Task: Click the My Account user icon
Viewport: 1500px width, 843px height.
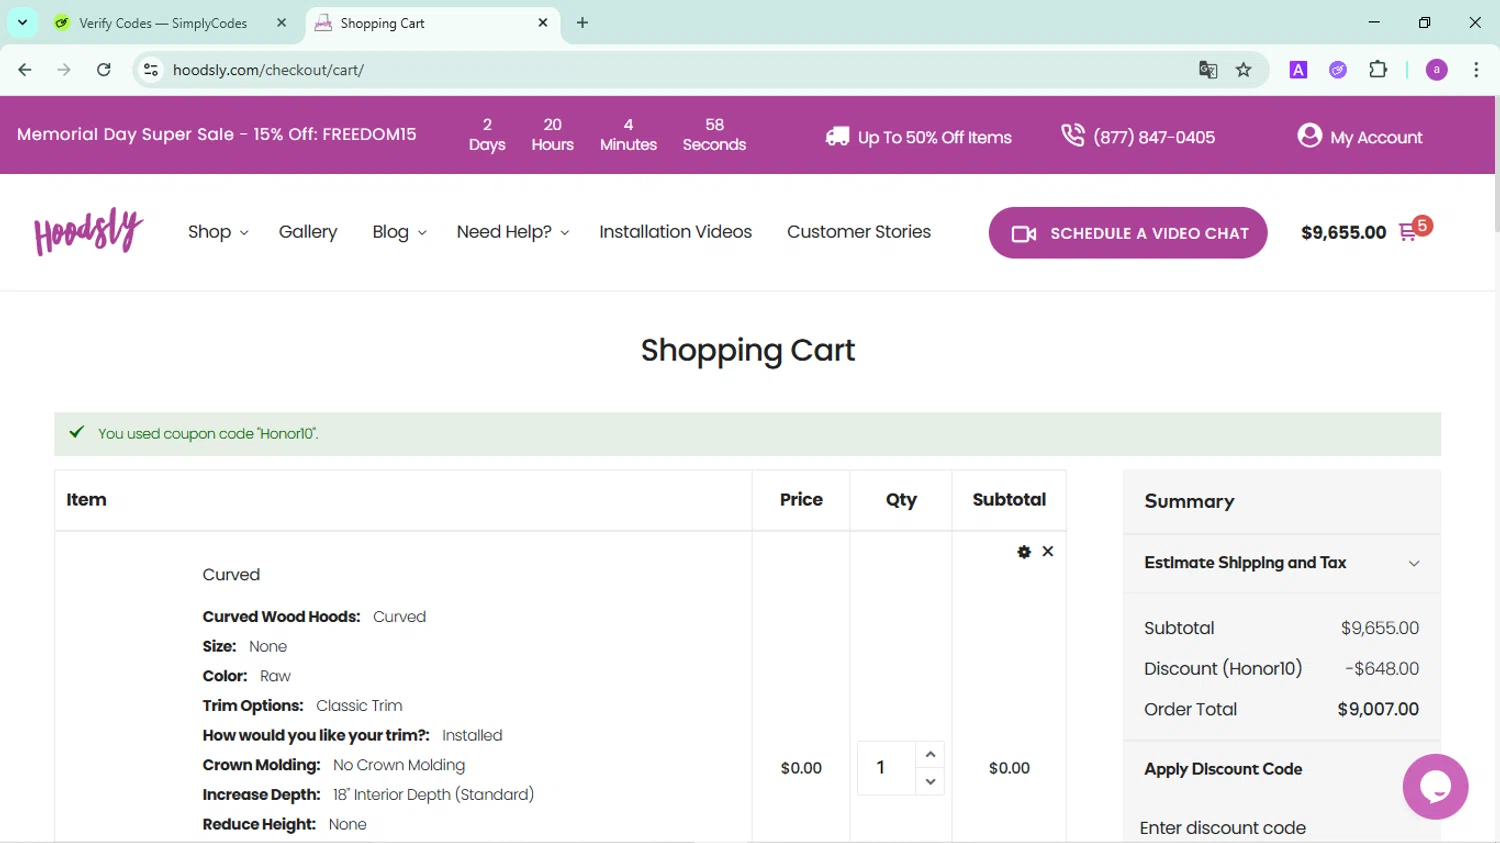Action: [1309, 135]
